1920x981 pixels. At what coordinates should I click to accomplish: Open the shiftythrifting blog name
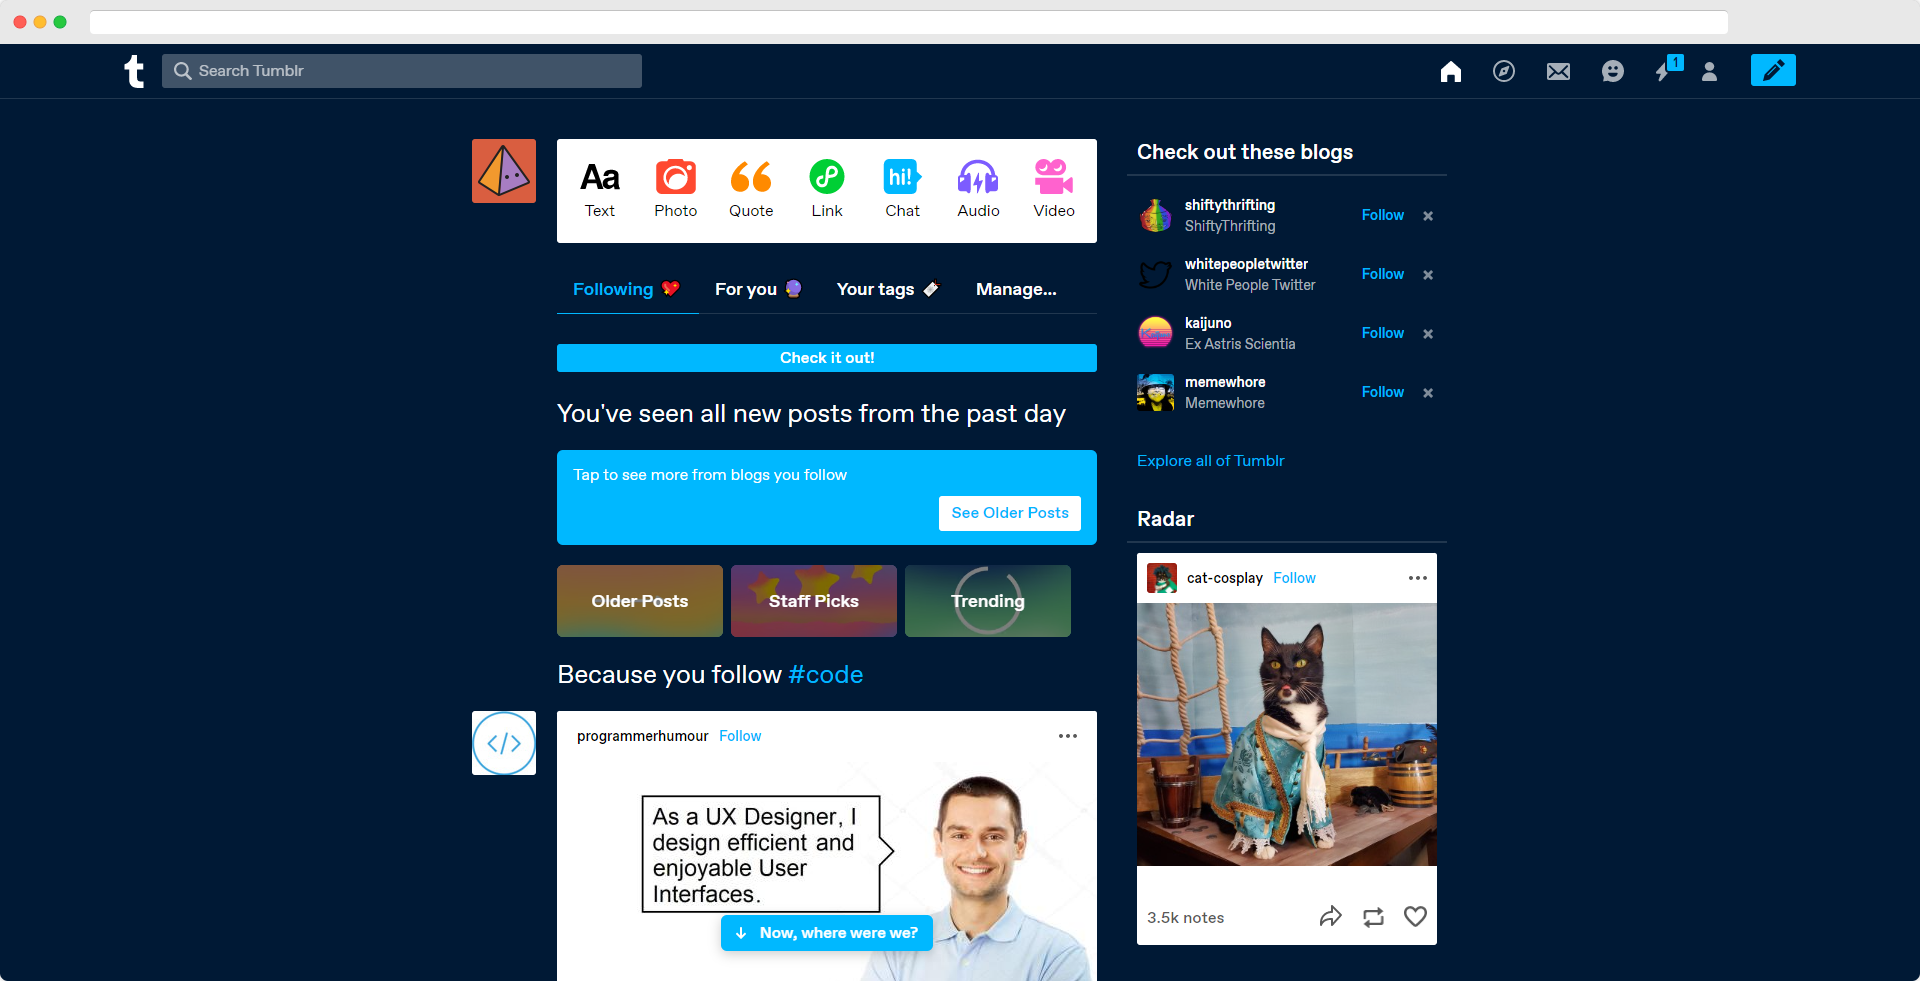(1230, 205)
